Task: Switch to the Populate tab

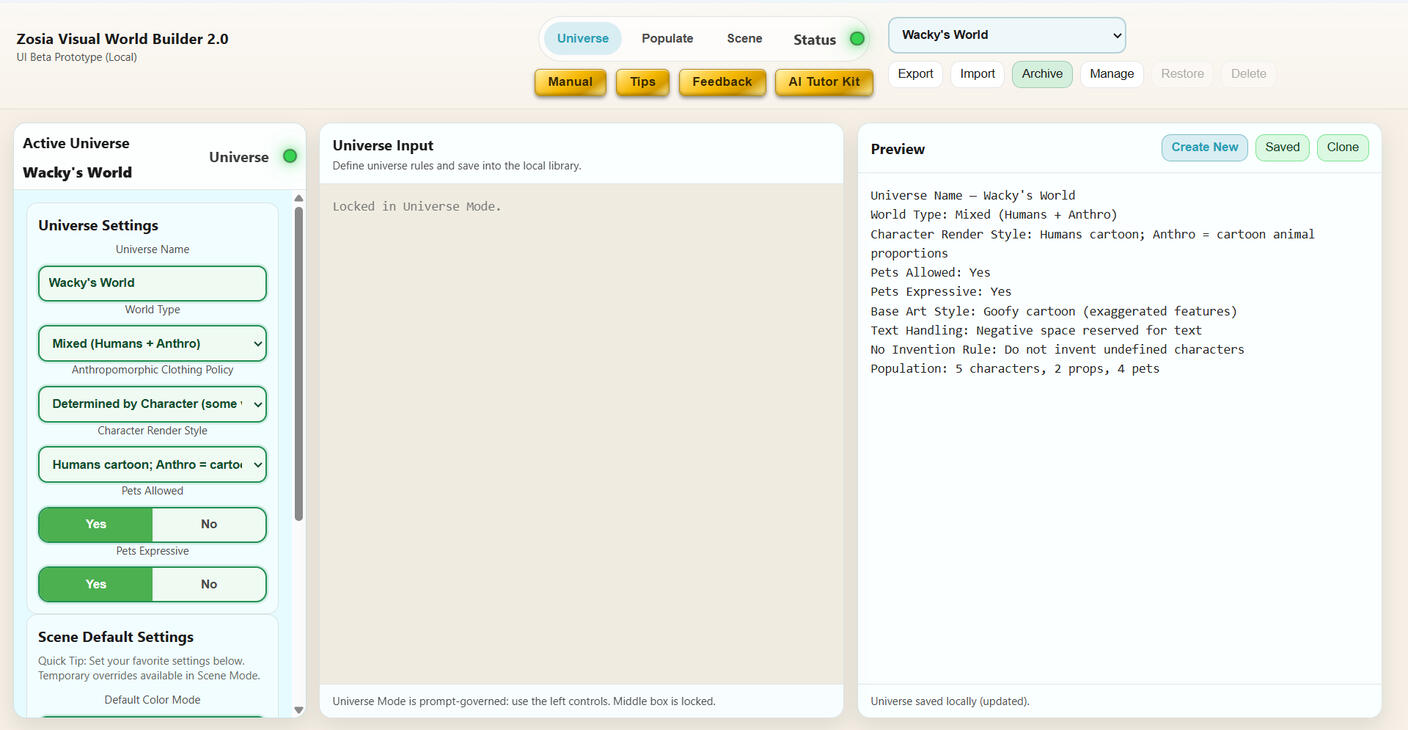Action: 667,38
